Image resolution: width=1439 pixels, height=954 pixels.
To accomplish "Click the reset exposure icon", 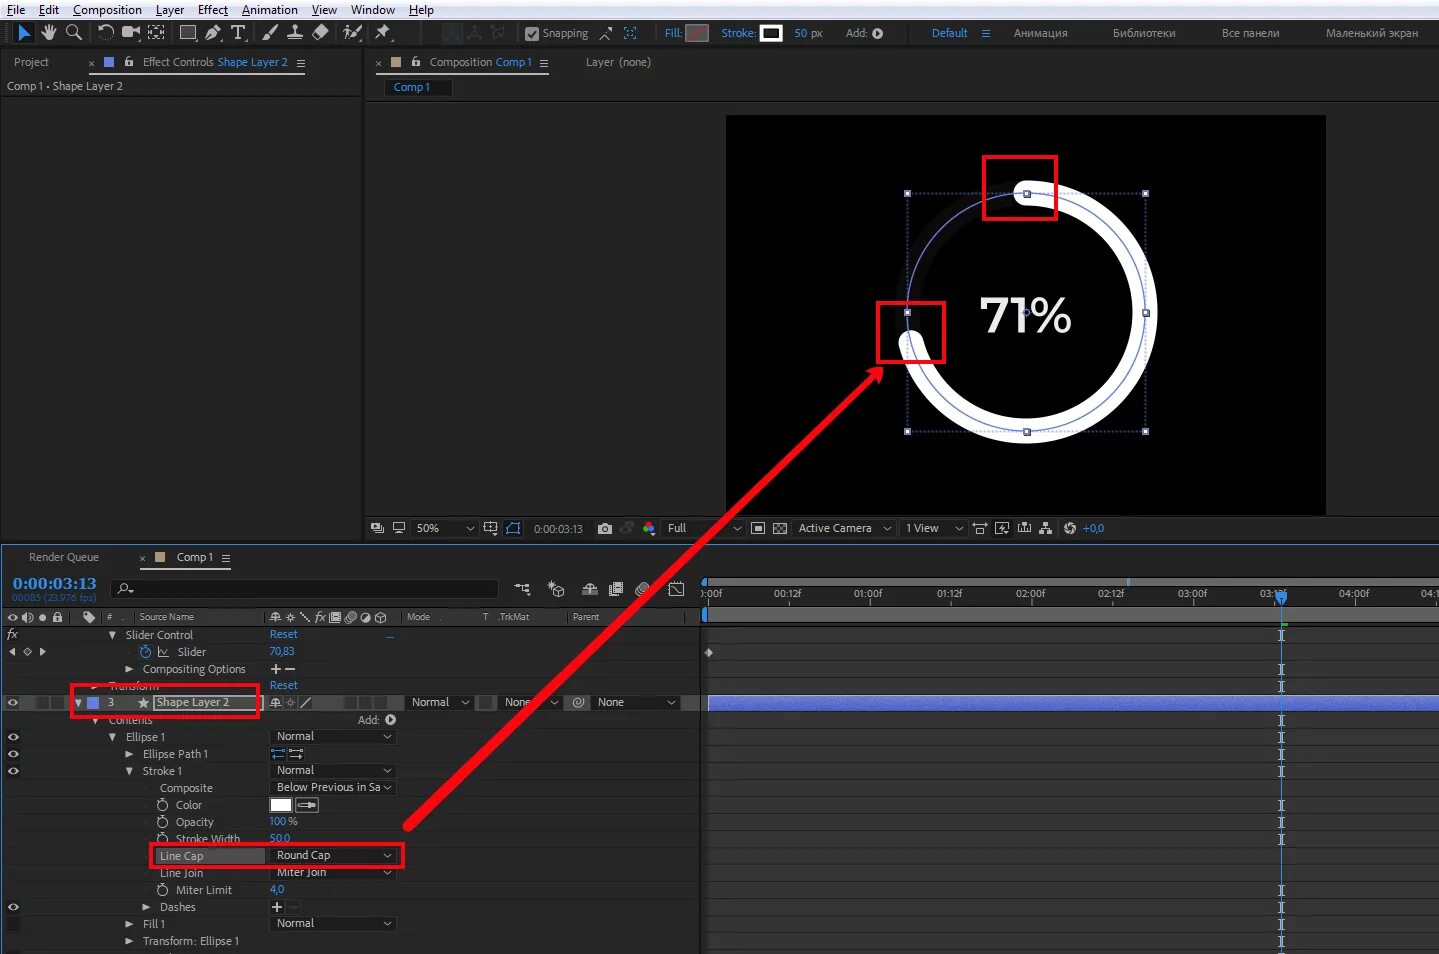I will pyautogui.click(x=1070, y=529).
